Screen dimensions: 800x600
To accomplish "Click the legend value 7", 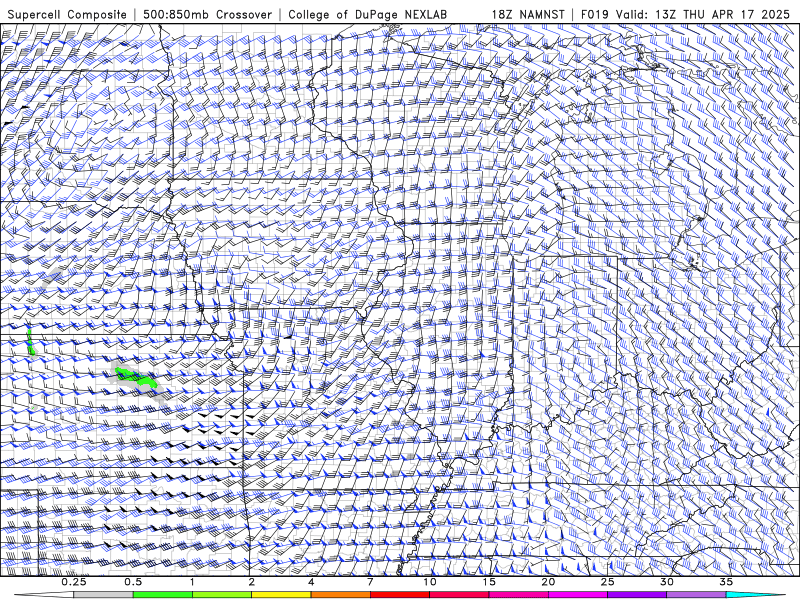I will click(370, 582).
